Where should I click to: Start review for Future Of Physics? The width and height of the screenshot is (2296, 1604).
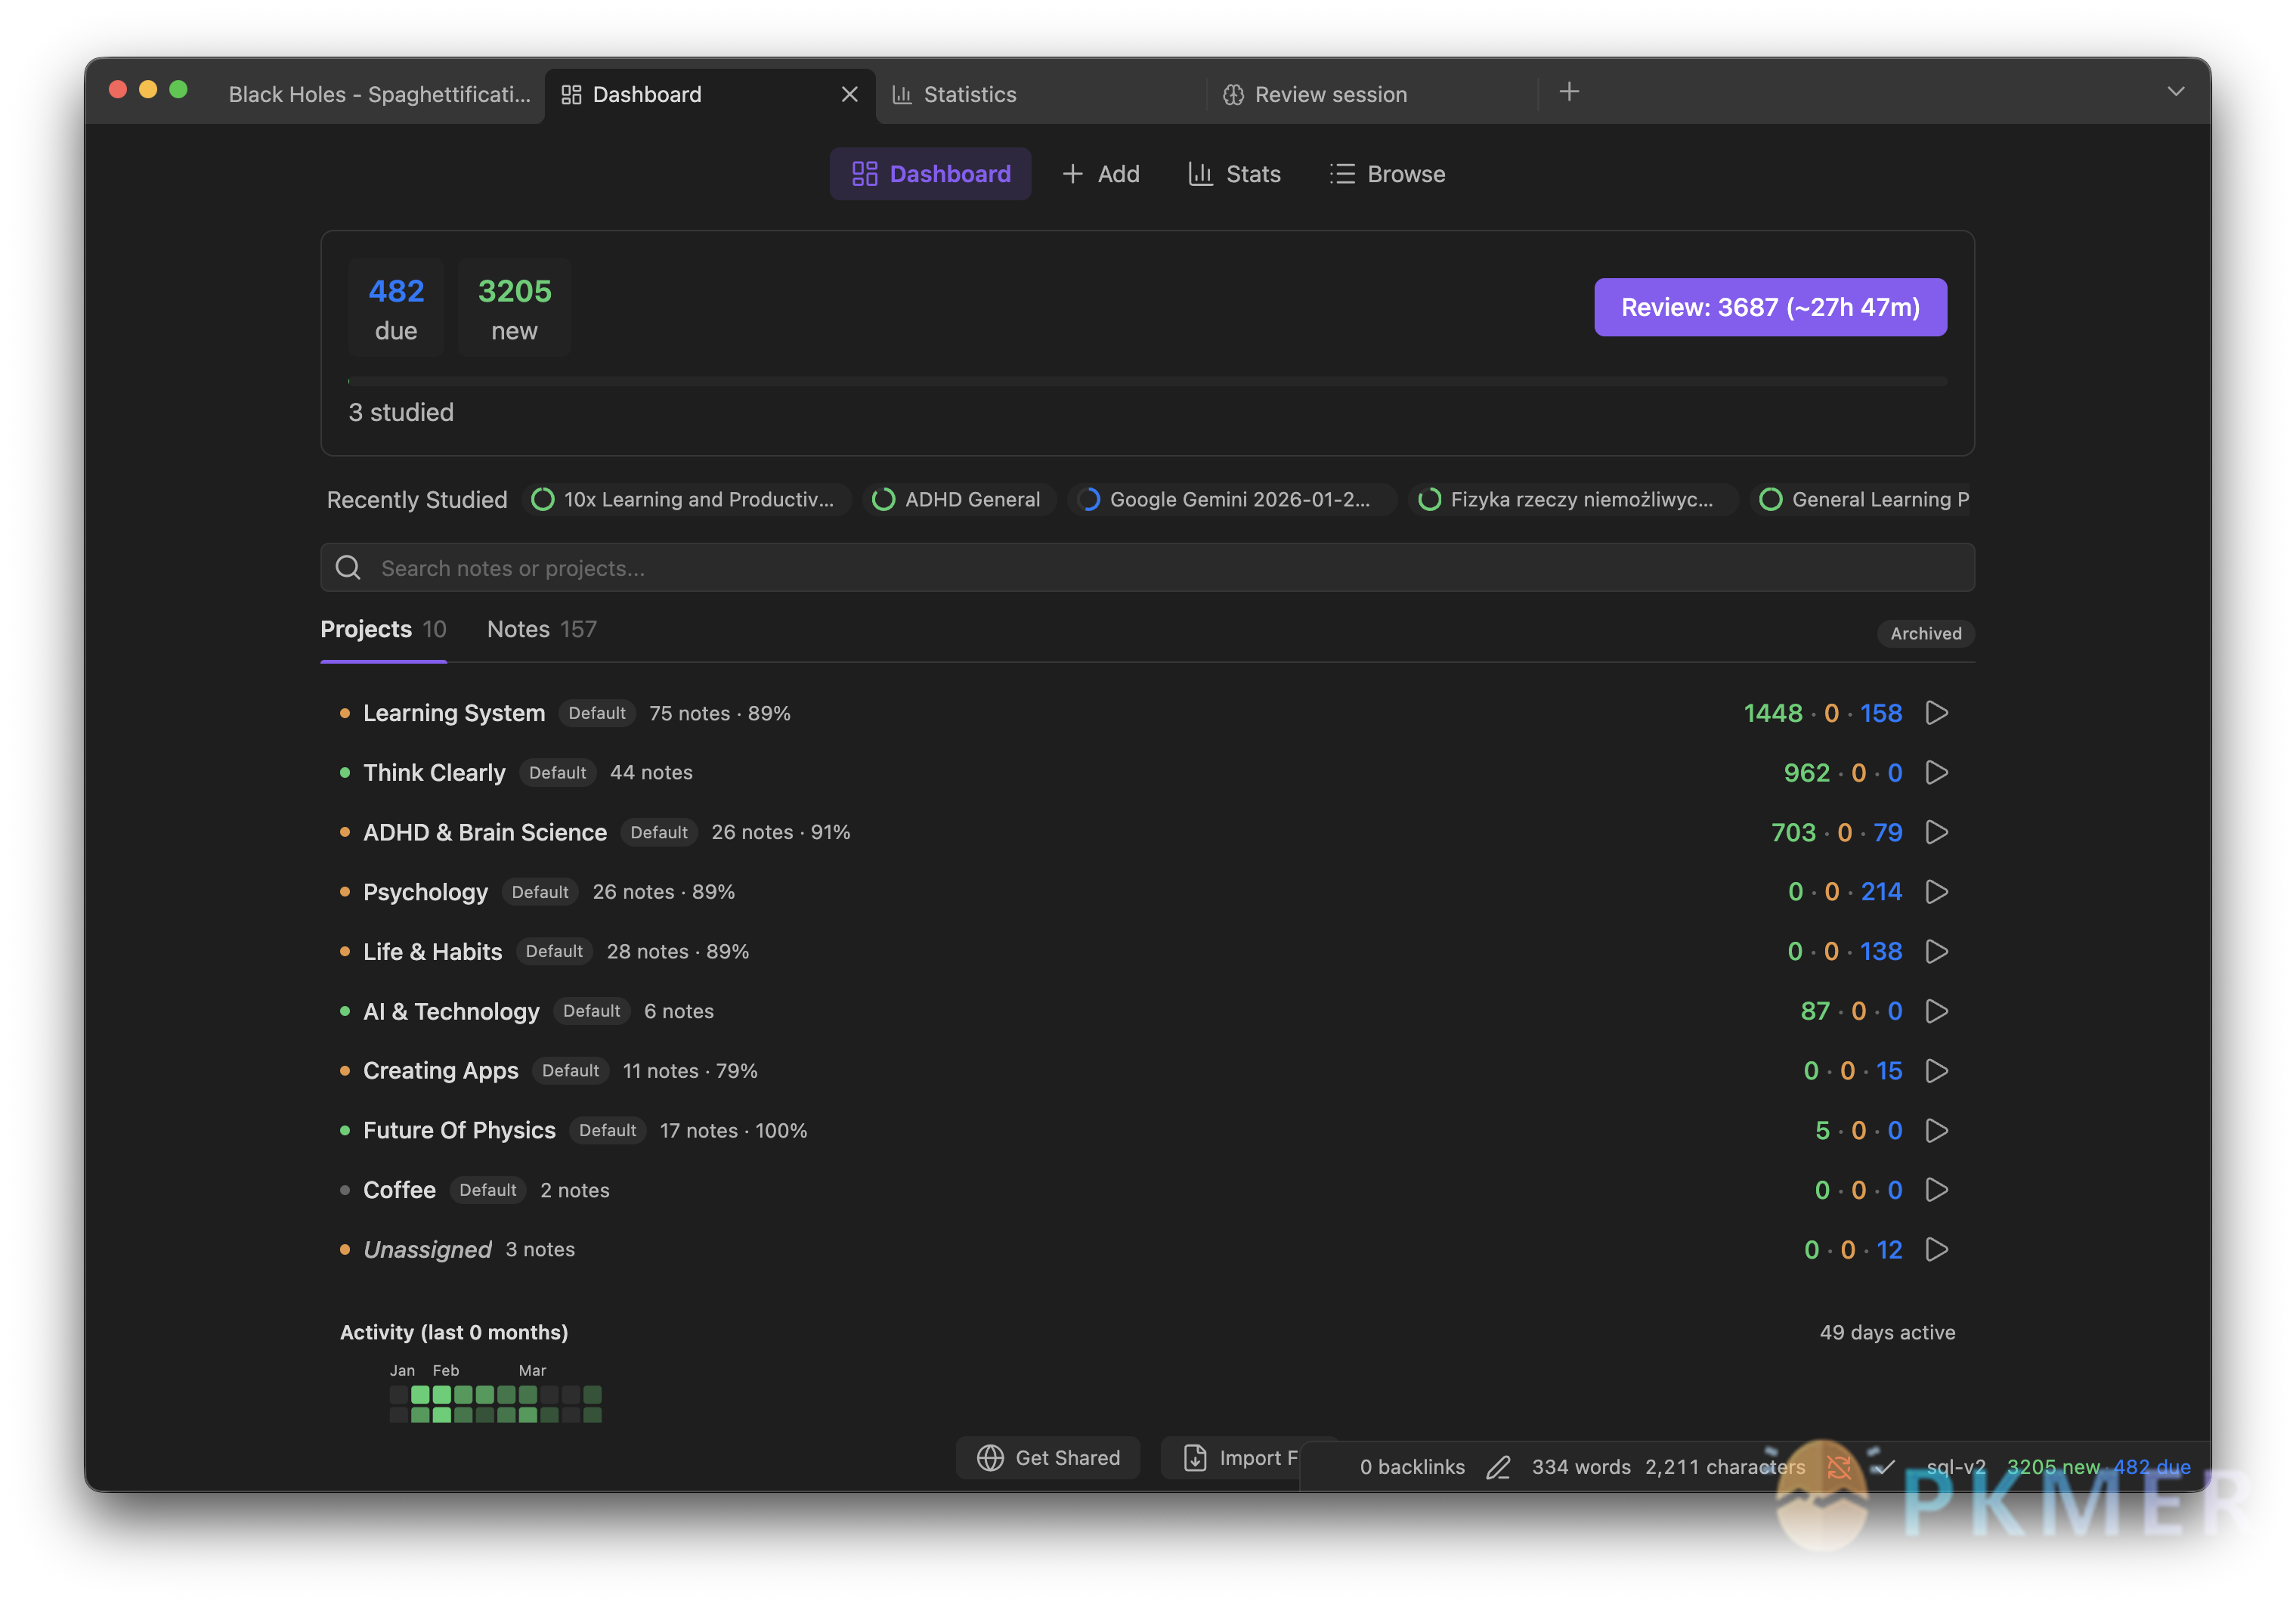[1936, 1130]
